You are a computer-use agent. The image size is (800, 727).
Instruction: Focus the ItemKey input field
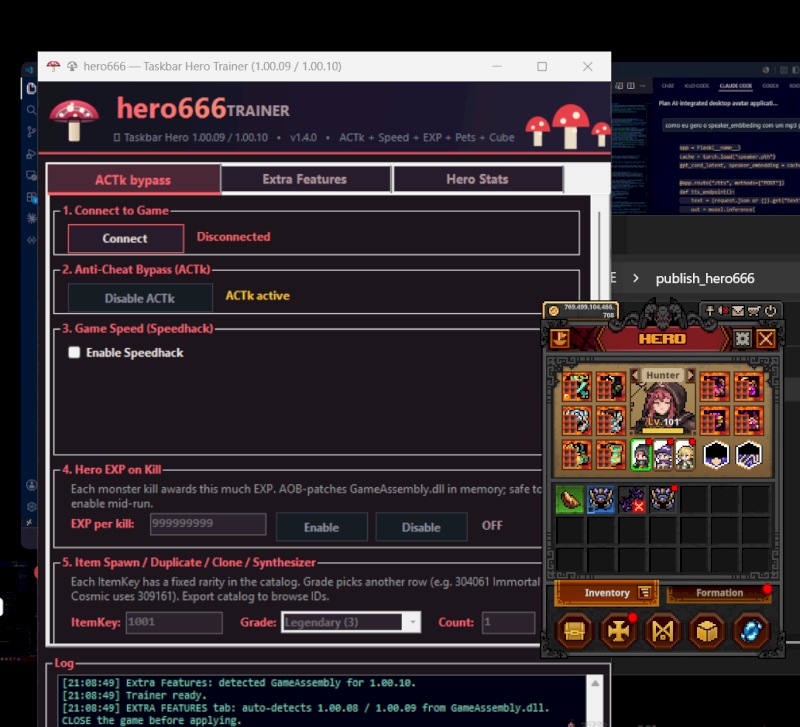(174, 622)
